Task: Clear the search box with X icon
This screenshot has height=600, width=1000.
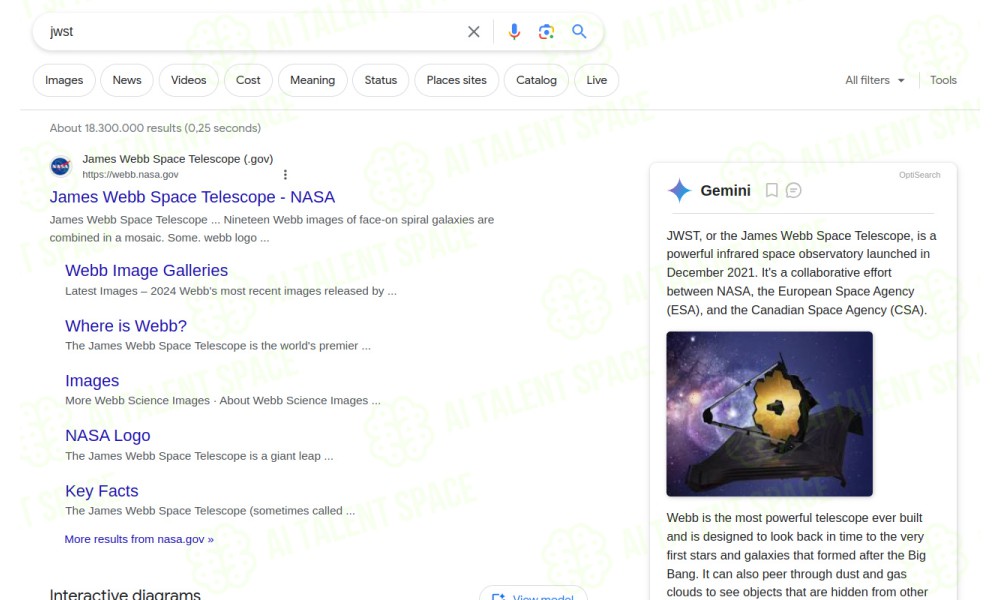Action: click(x=473, y=31)
